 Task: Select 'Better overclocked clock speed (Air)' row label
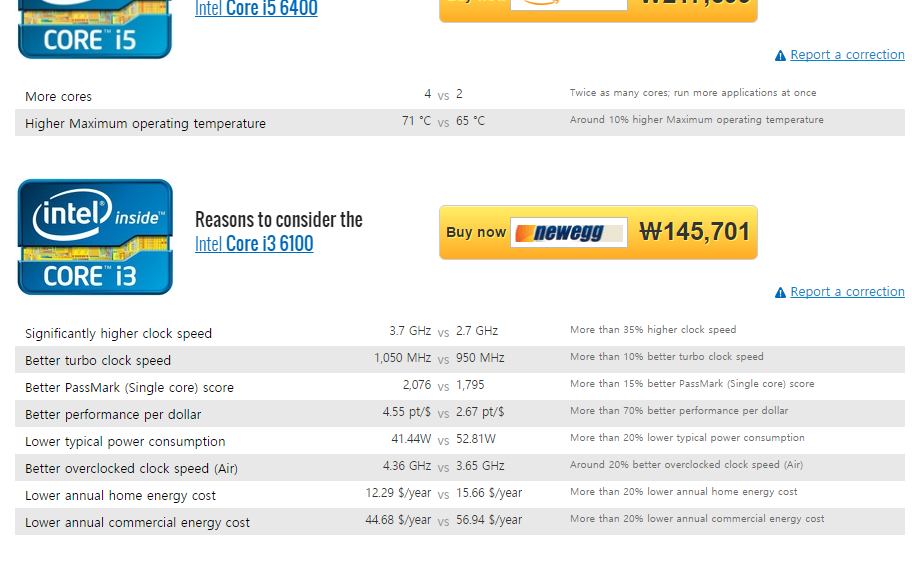point(131,469)
